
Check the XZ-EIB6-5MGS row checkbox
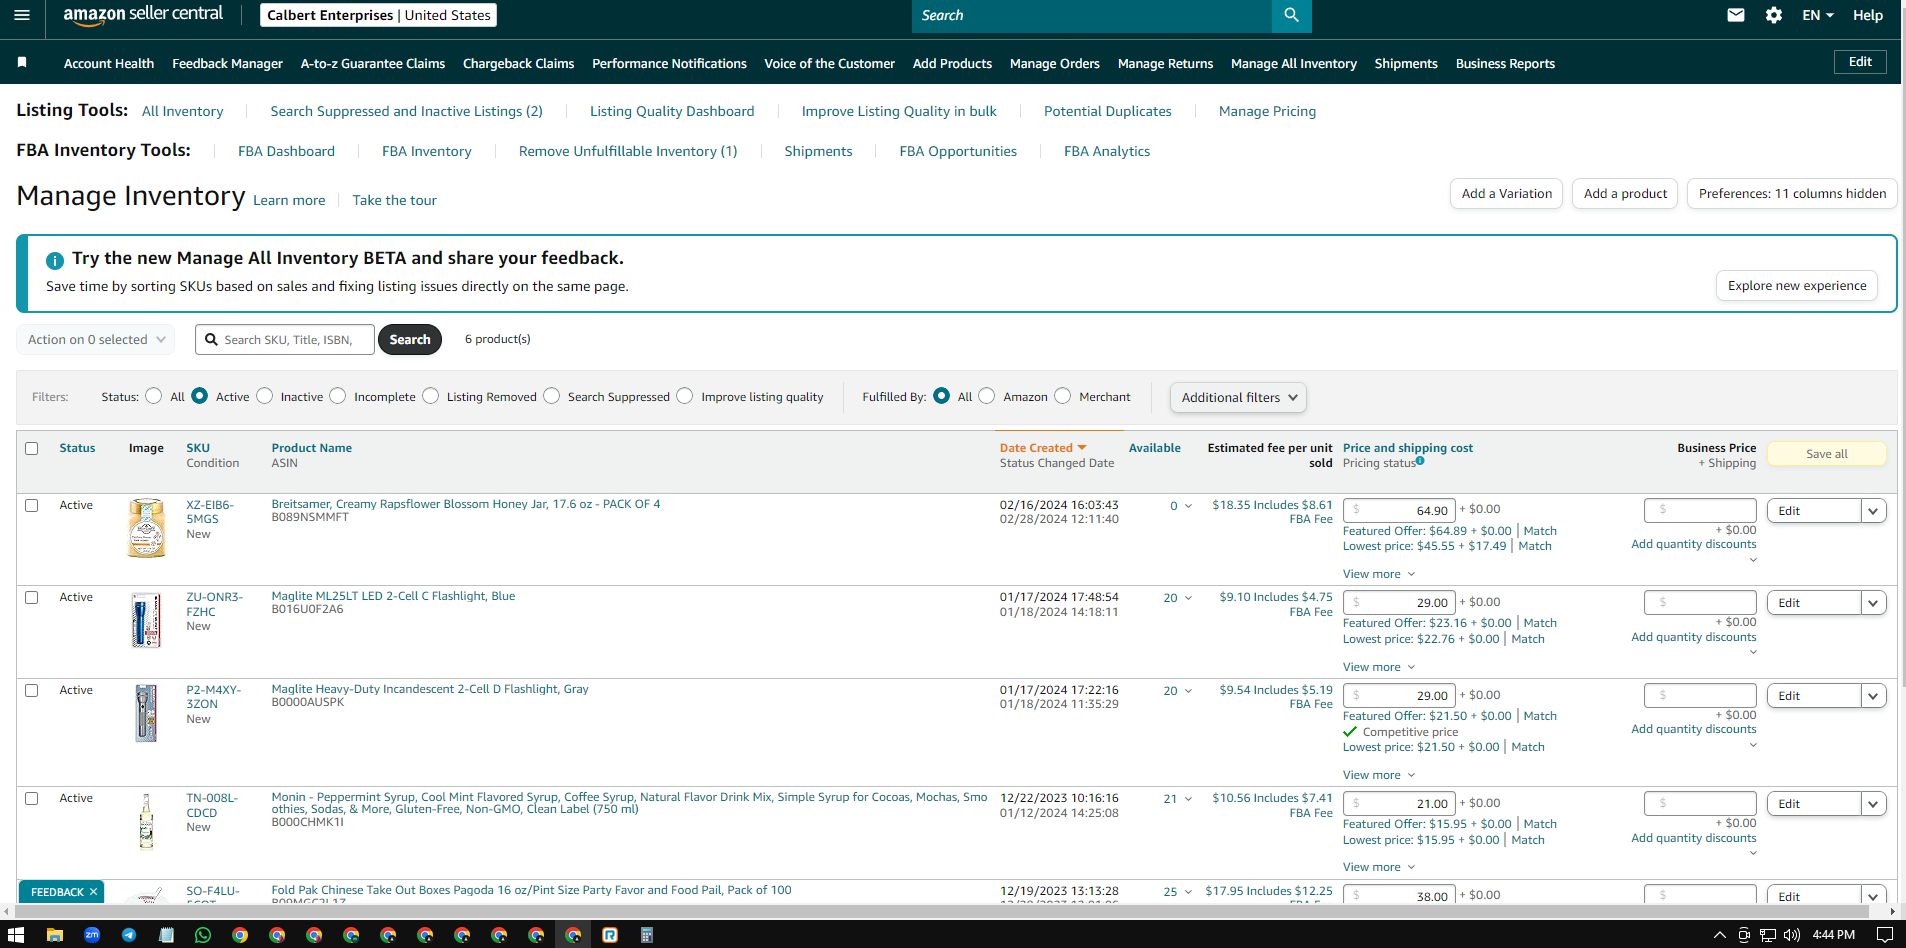(x=32, y=505)
